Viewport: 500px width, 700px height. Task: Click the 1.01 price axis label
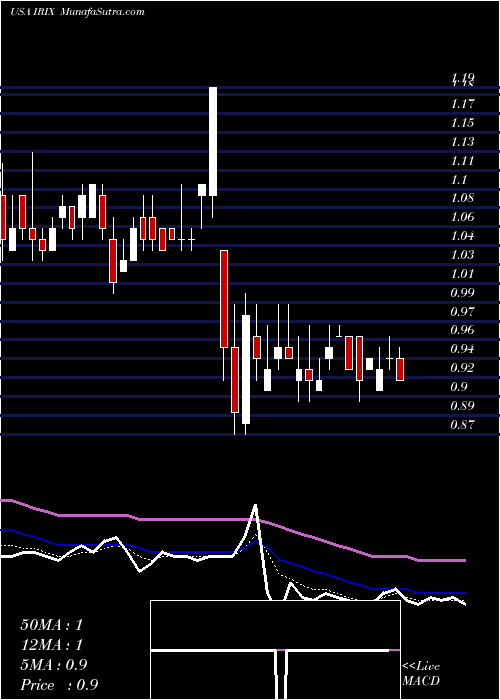coord(463,274)
